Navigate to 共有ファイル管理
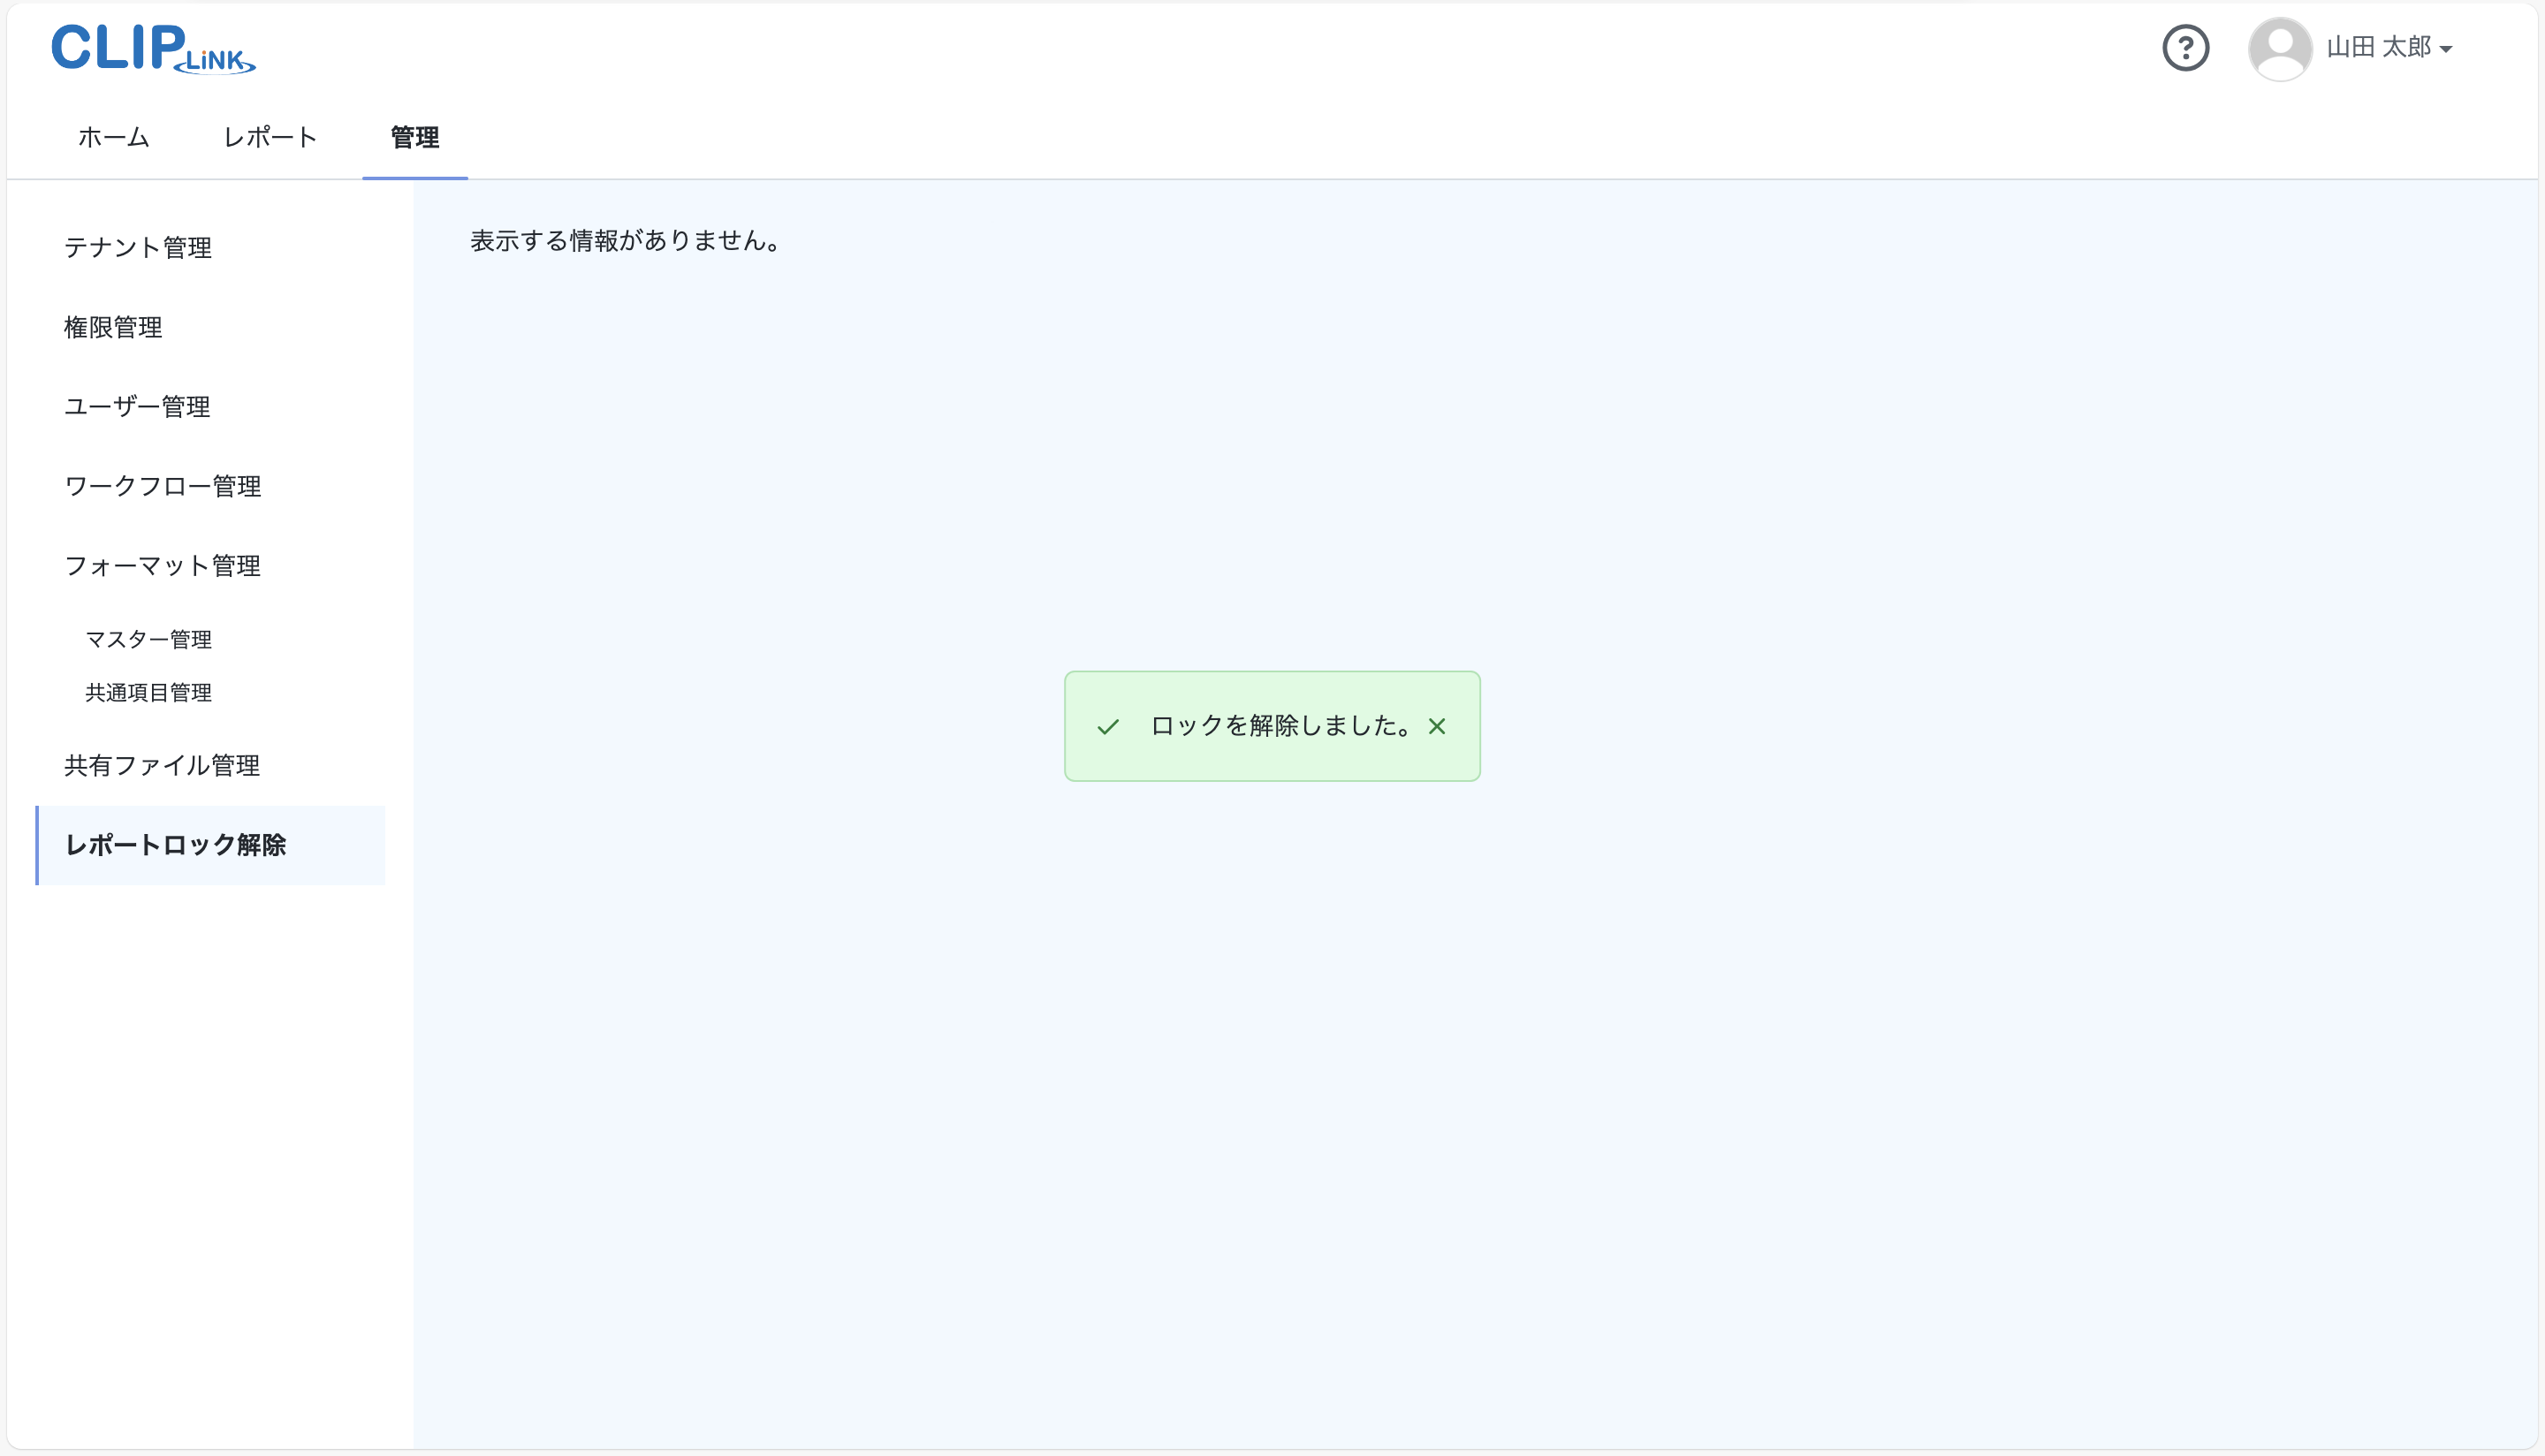The image size is (2545, 1456). (x=161, y=766)
